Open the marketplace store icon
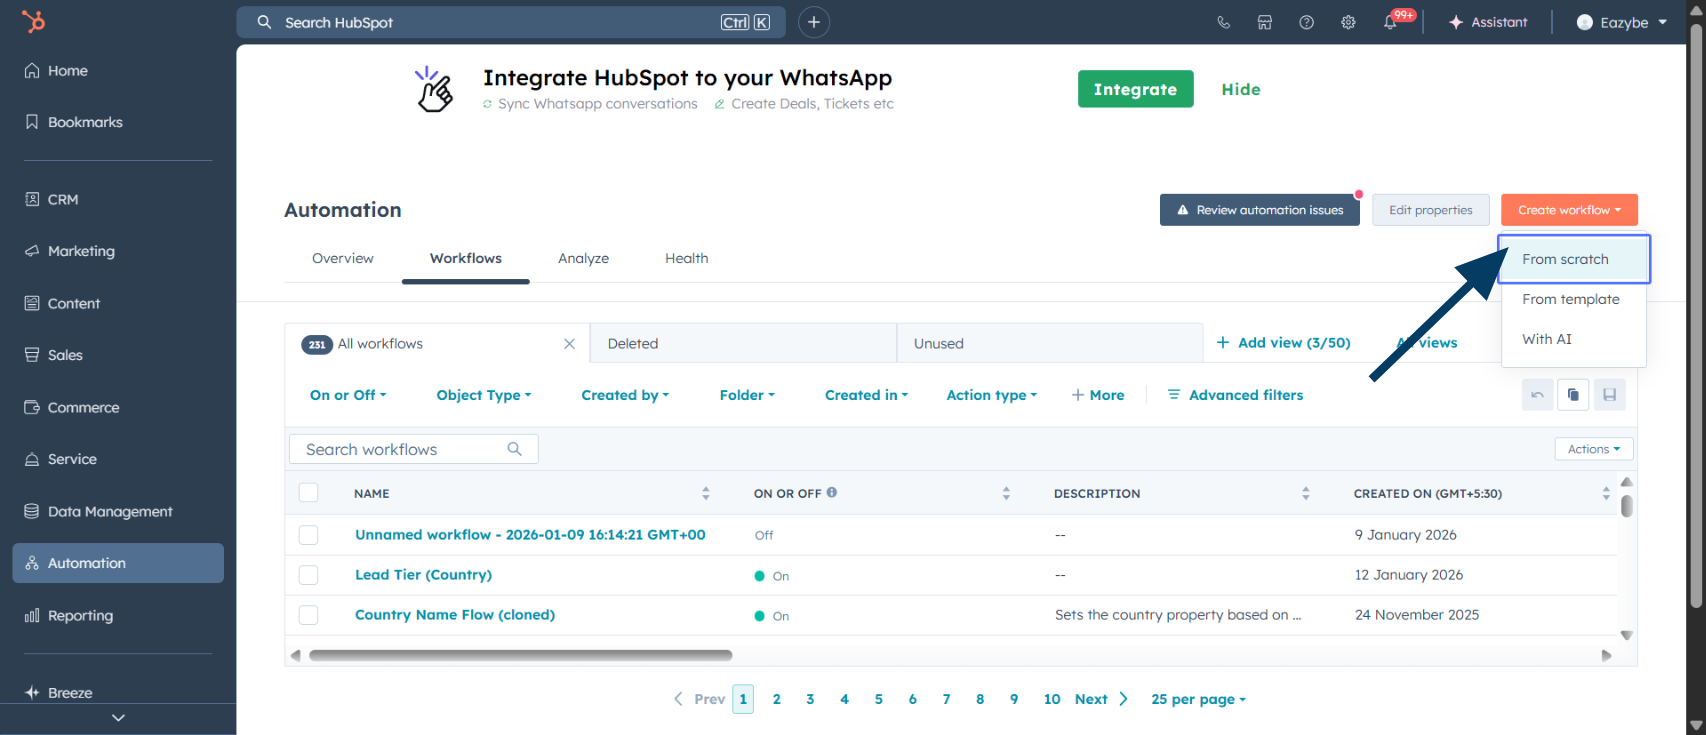This screenshot has height=735, width=1706. point(1265,22)
